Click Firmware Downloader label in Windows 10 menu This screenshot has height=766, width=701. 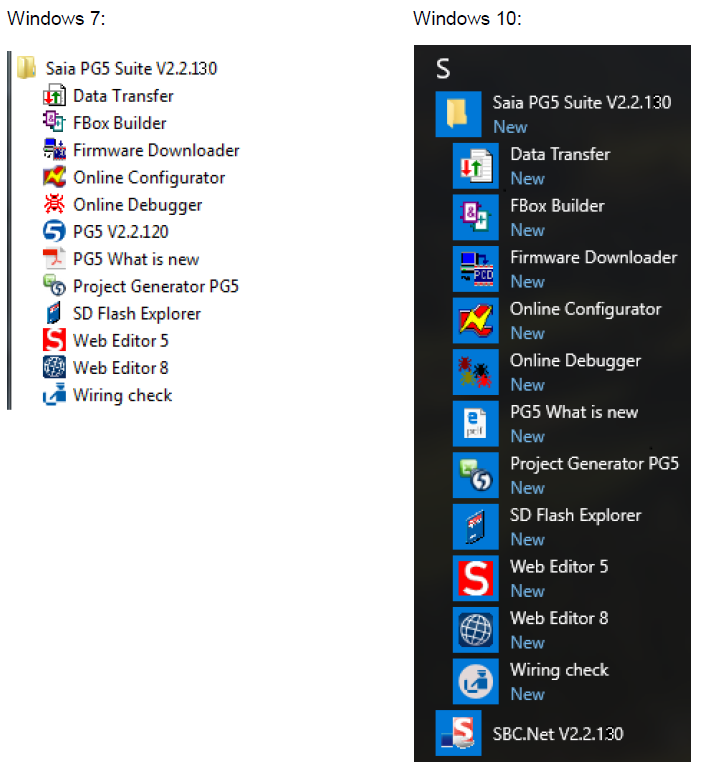[x=594, y=257]
